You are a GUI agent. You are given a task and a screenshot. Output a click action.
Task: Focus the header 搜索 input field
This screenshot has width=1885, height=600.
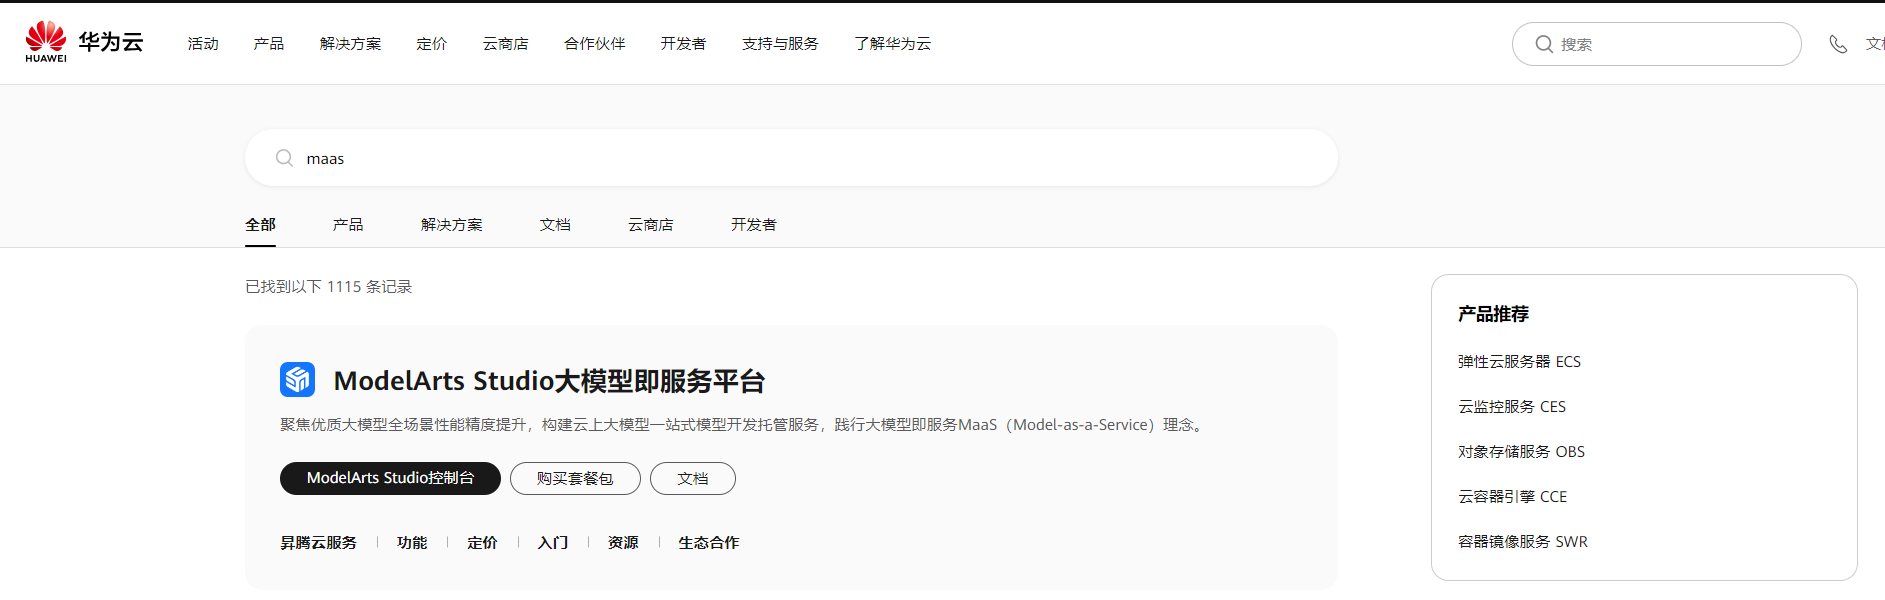(1657, 44)
